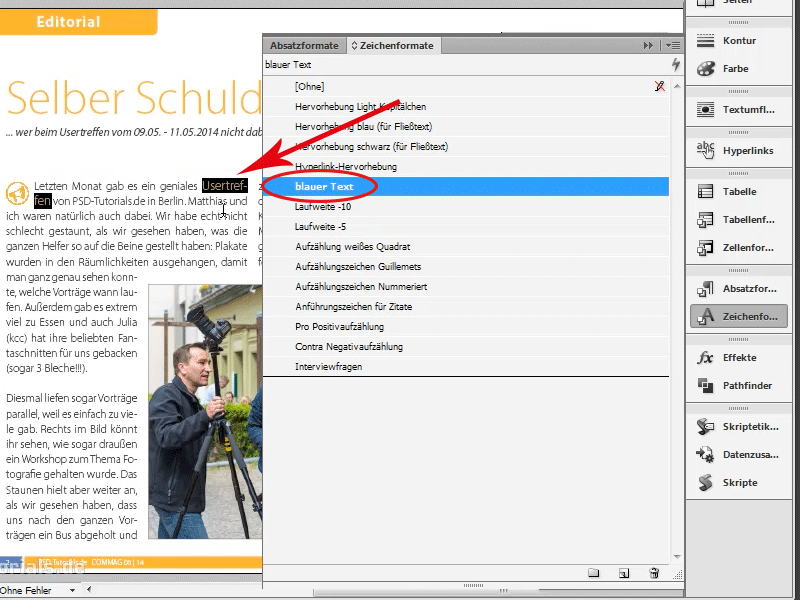
Task: Open the Effekte panel icon
Action: tap(706, 357)
